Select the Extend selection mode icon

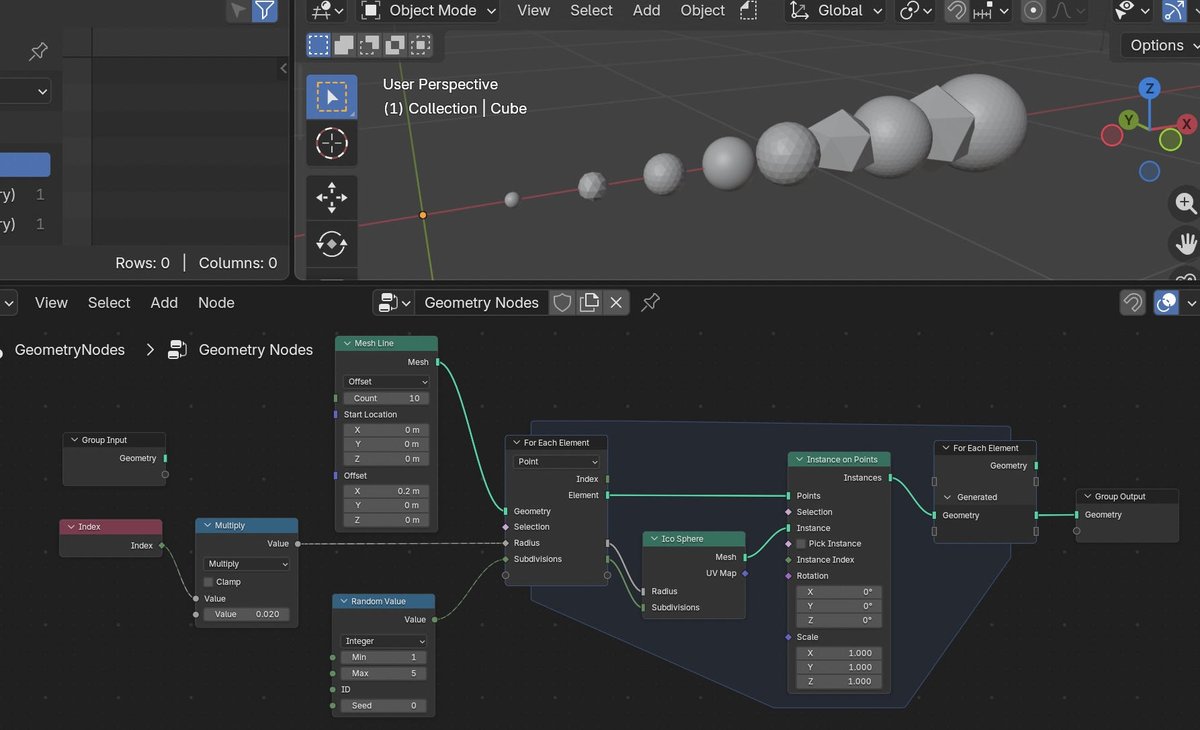[x=344, y=45]
